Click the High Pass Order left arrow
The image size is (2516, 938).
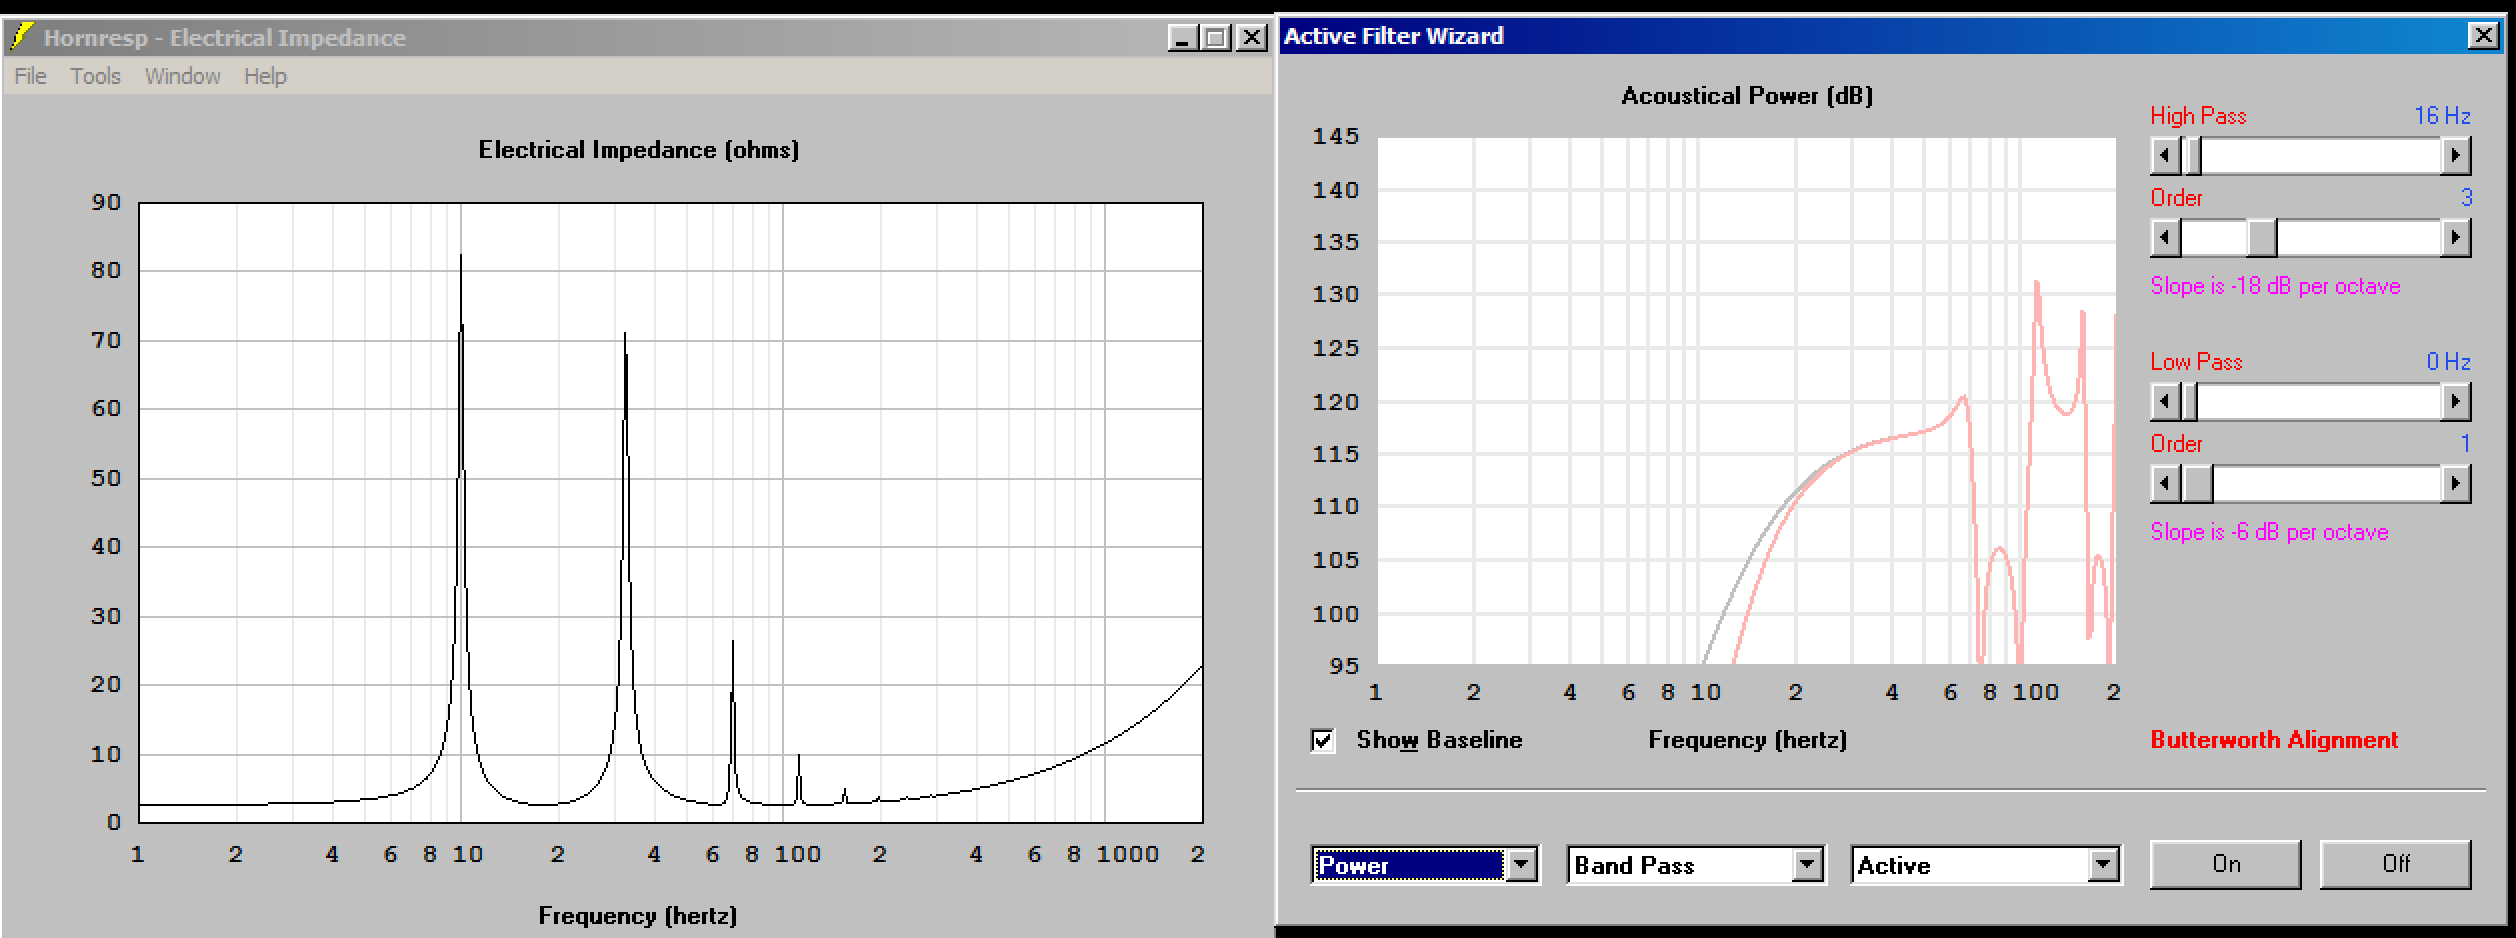click(2165, 238)
